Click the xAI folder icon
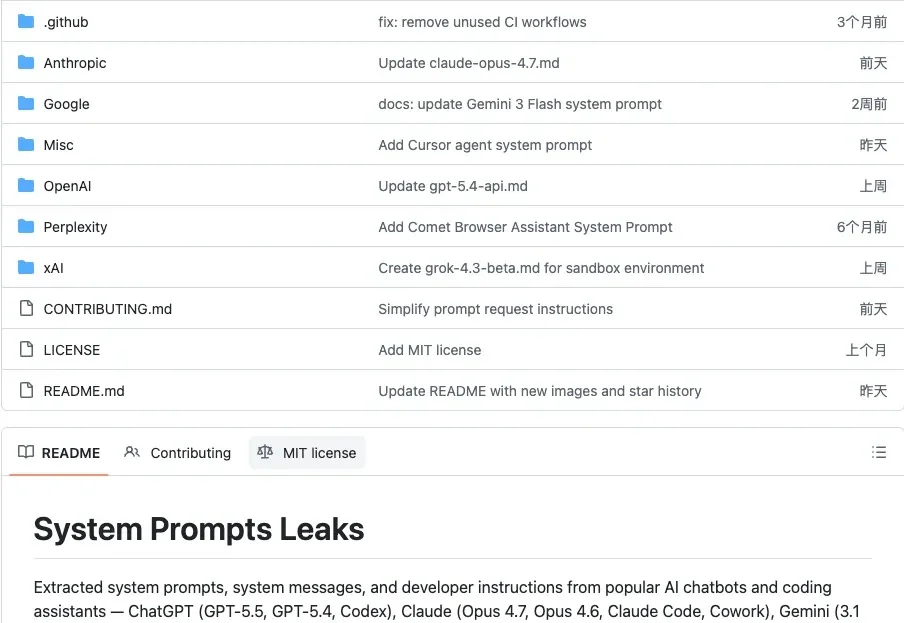 [x=26, y=268]
